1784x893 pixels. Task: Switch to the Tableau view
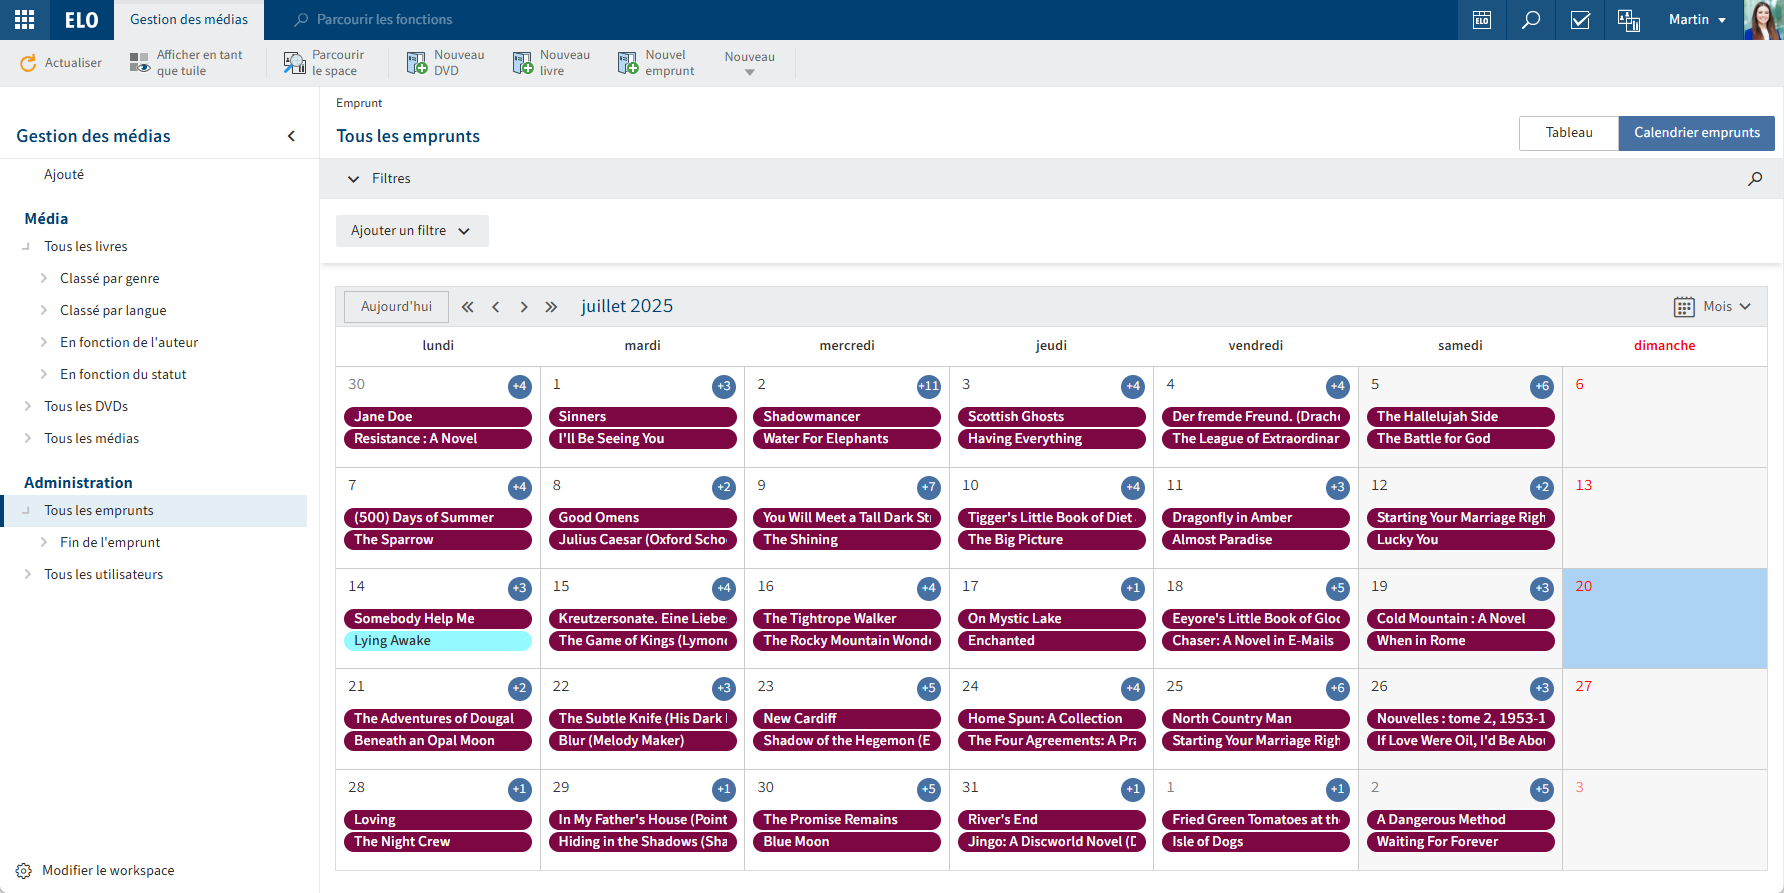point(1569,133)
